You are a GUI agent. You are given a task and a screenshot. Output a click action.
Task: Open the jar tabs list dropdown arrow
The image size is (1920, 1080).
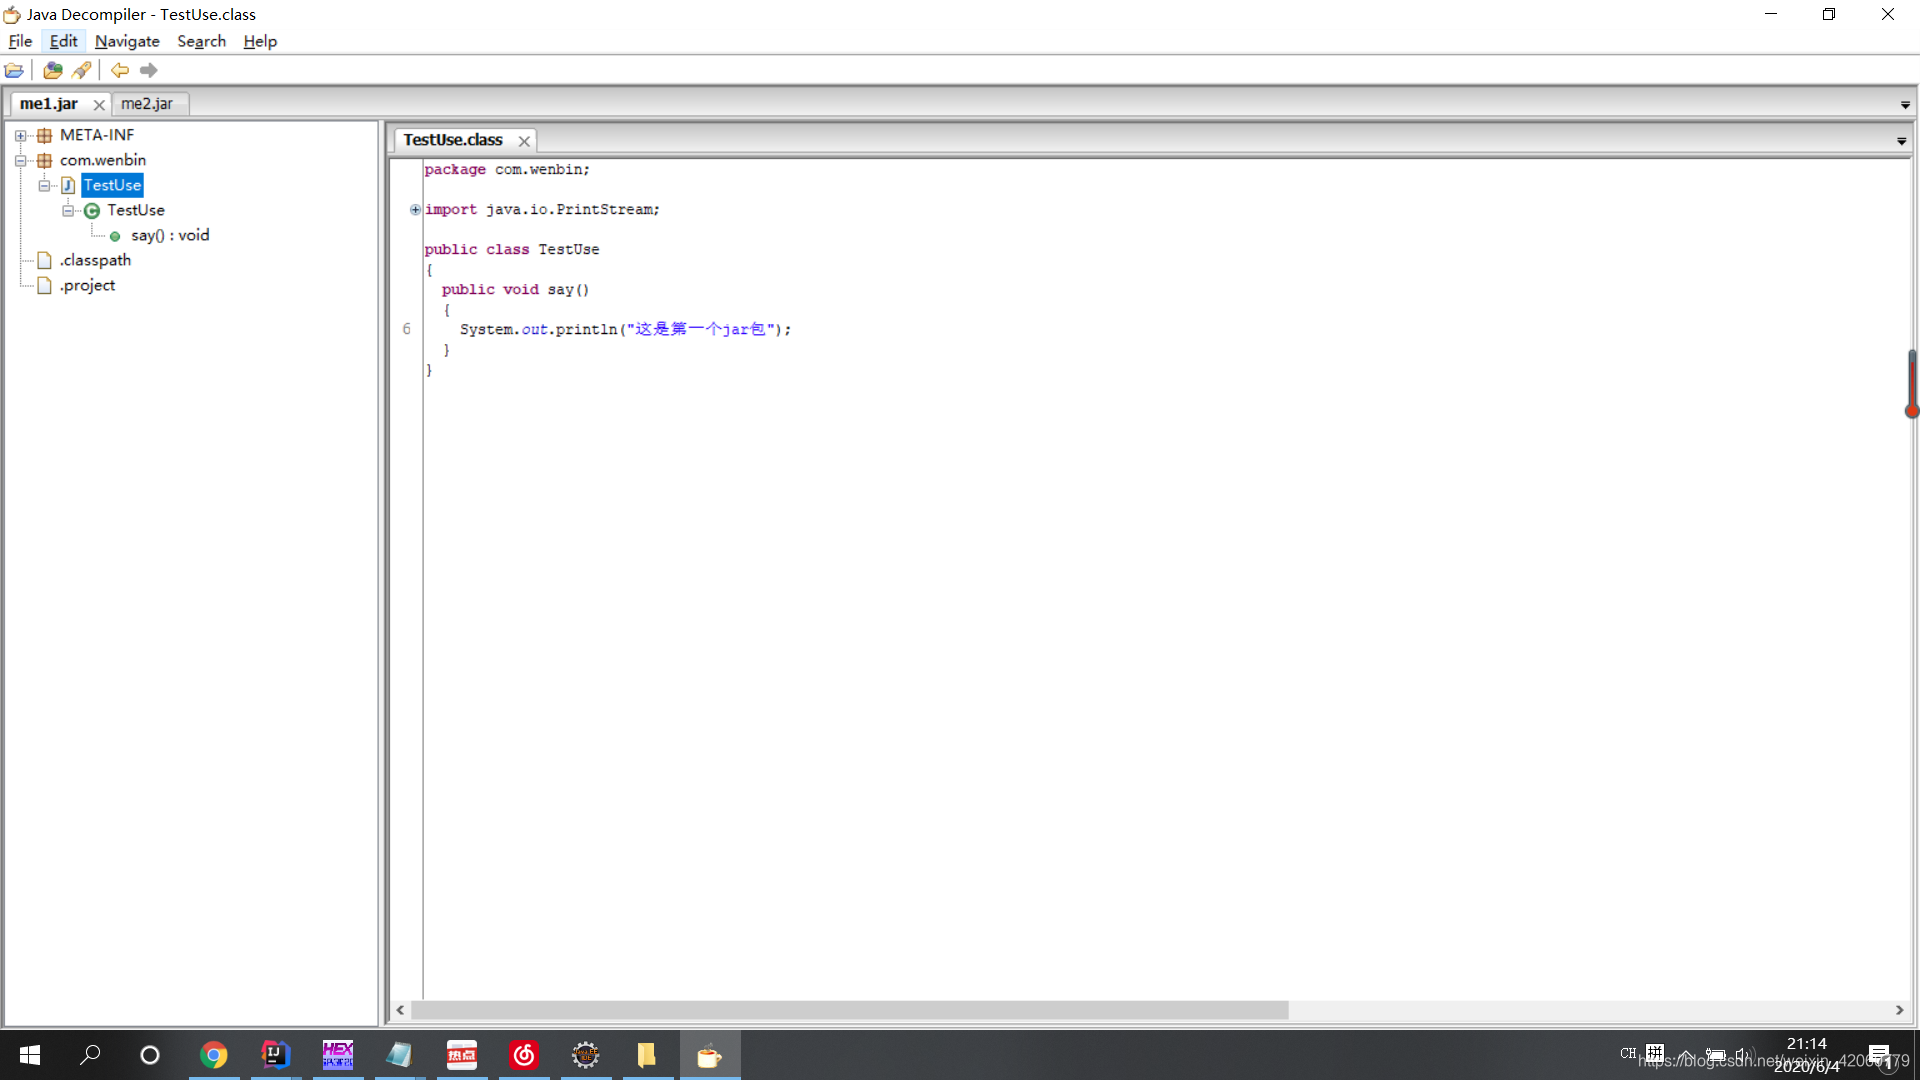[x=1905, y=105]
